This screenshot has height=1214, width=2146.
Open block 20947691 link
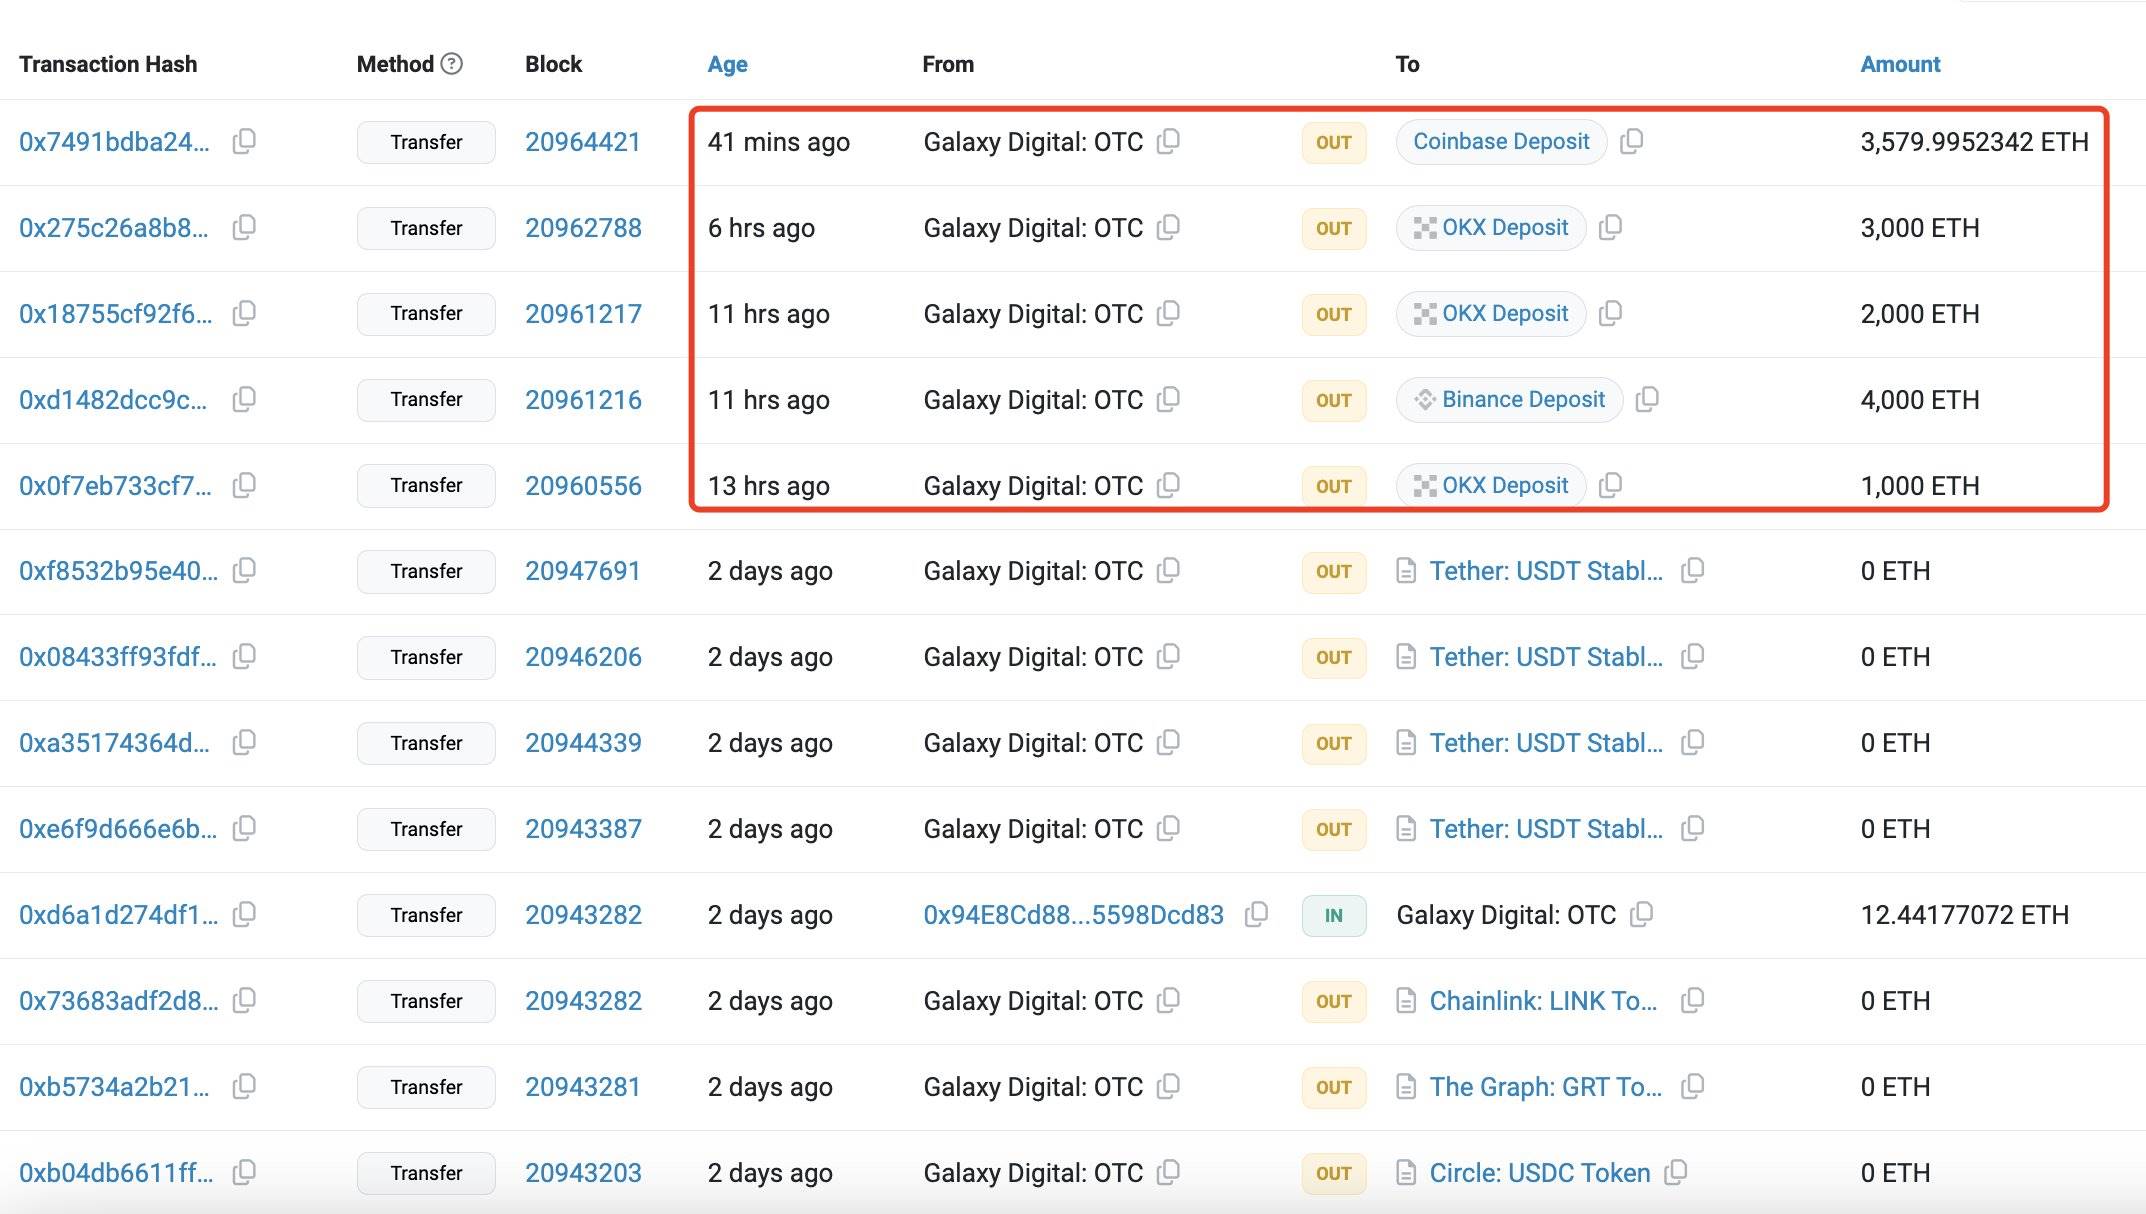[x=582, y=571]
